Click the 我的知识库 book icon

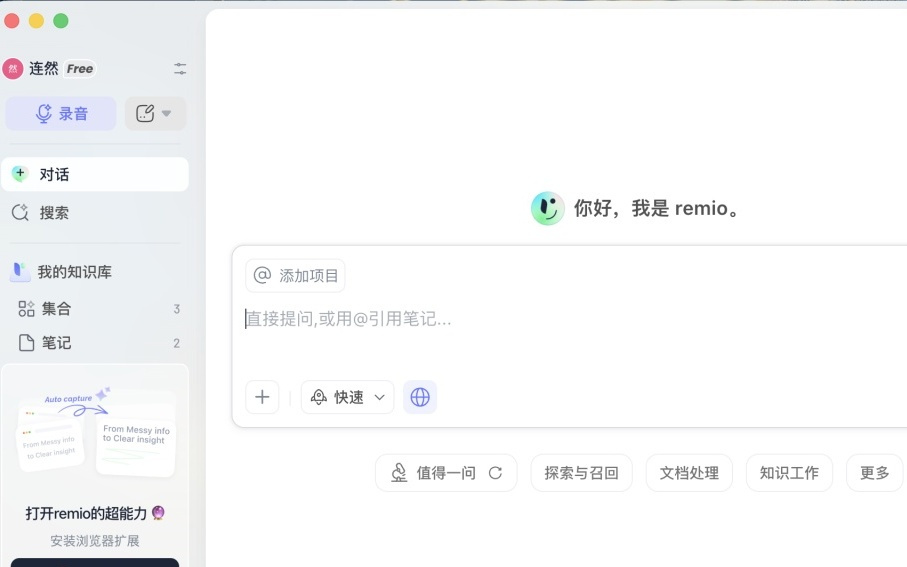pyautogui.click(x=20, y=271)
